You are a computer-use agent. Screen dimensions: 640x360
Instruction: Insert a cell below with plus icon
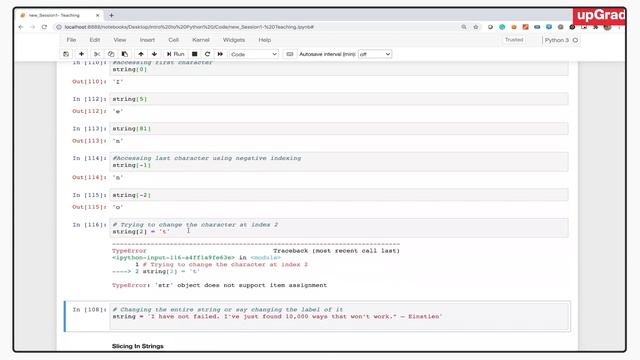click(81, 54)
